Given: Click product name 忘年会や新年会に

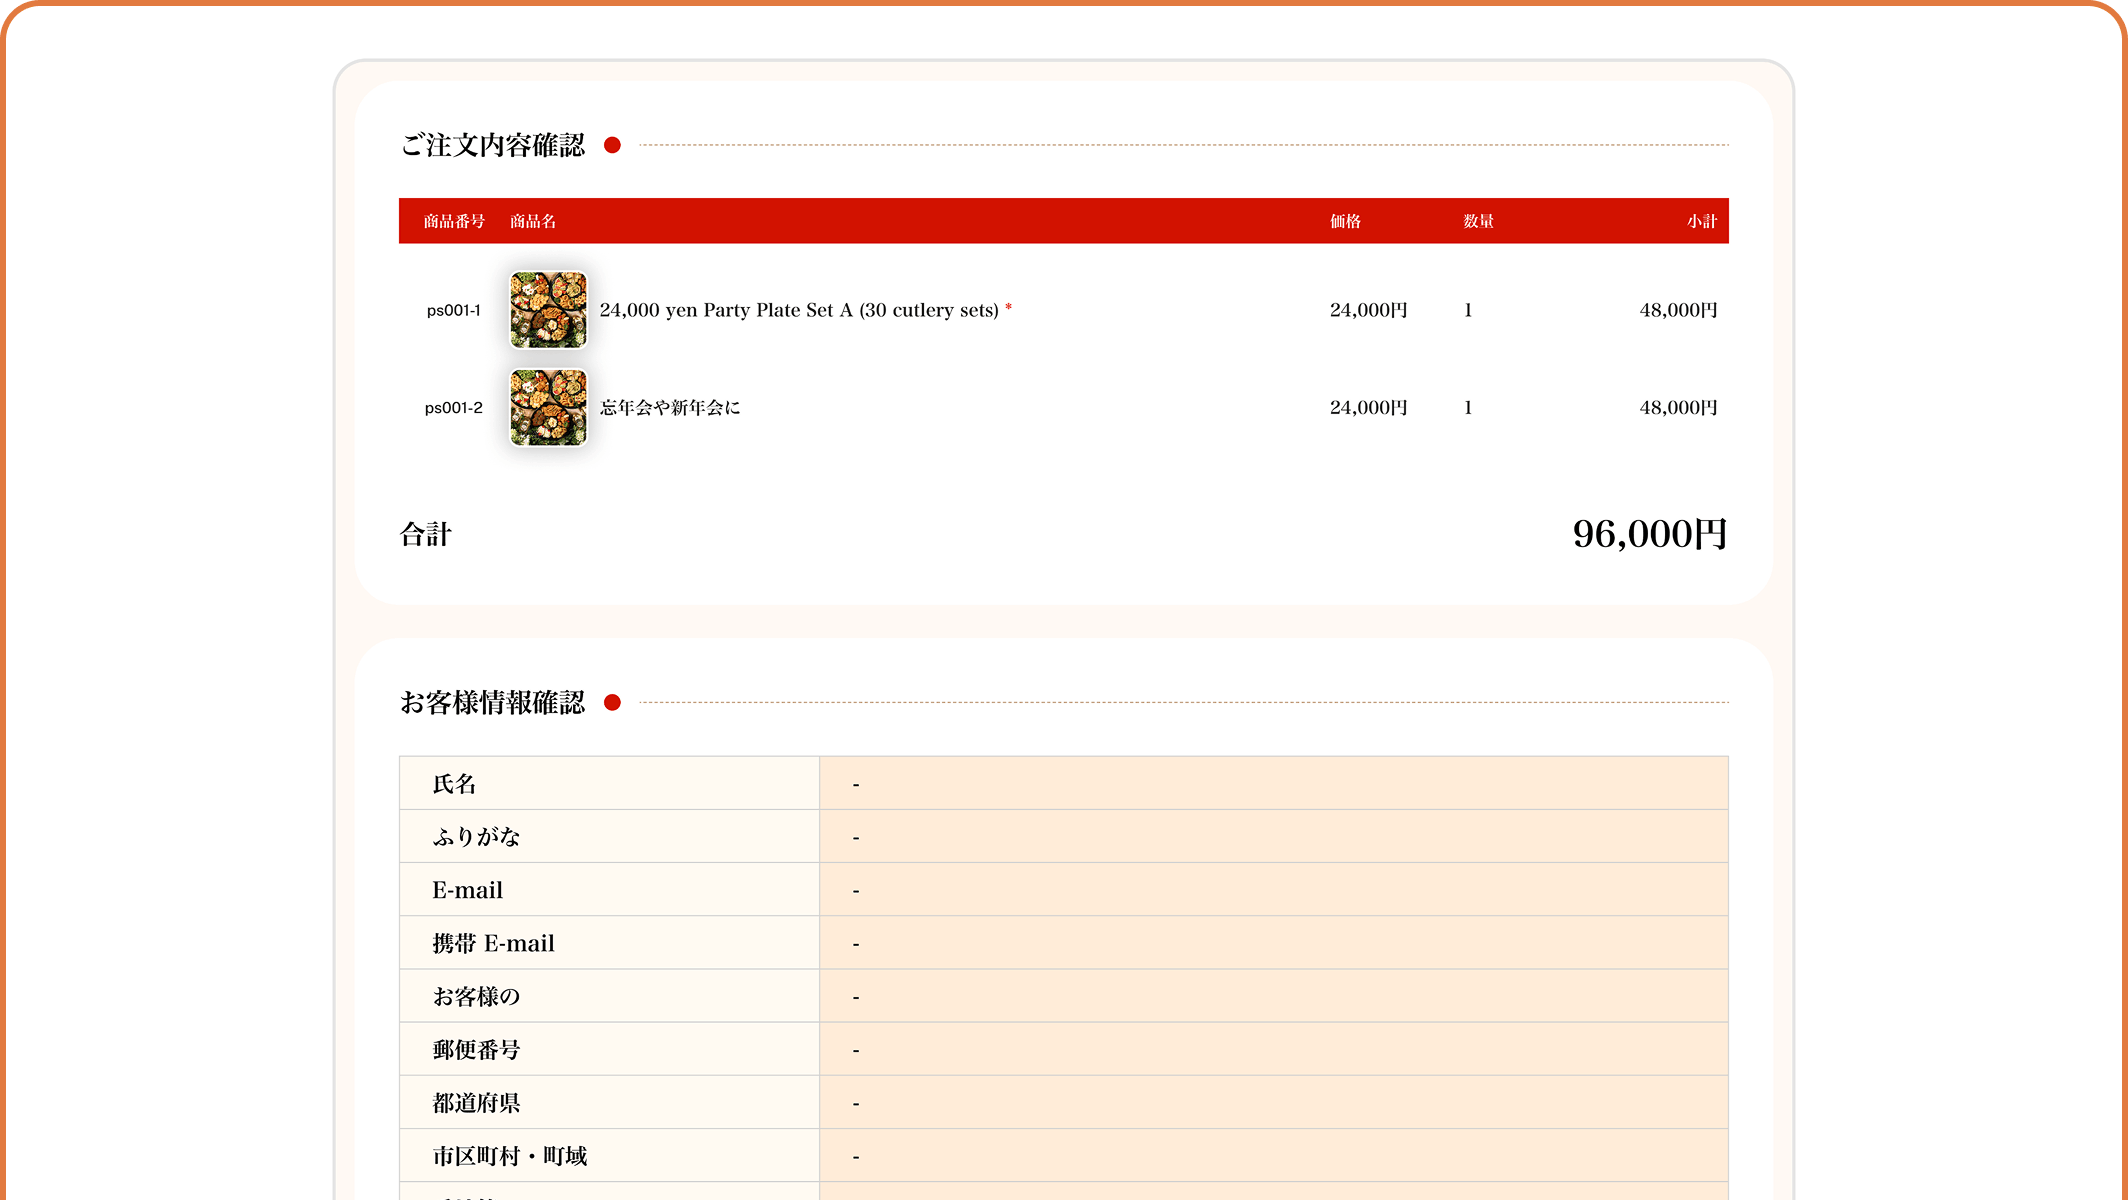Looking at the screenshot, I should tap(670, 407).
